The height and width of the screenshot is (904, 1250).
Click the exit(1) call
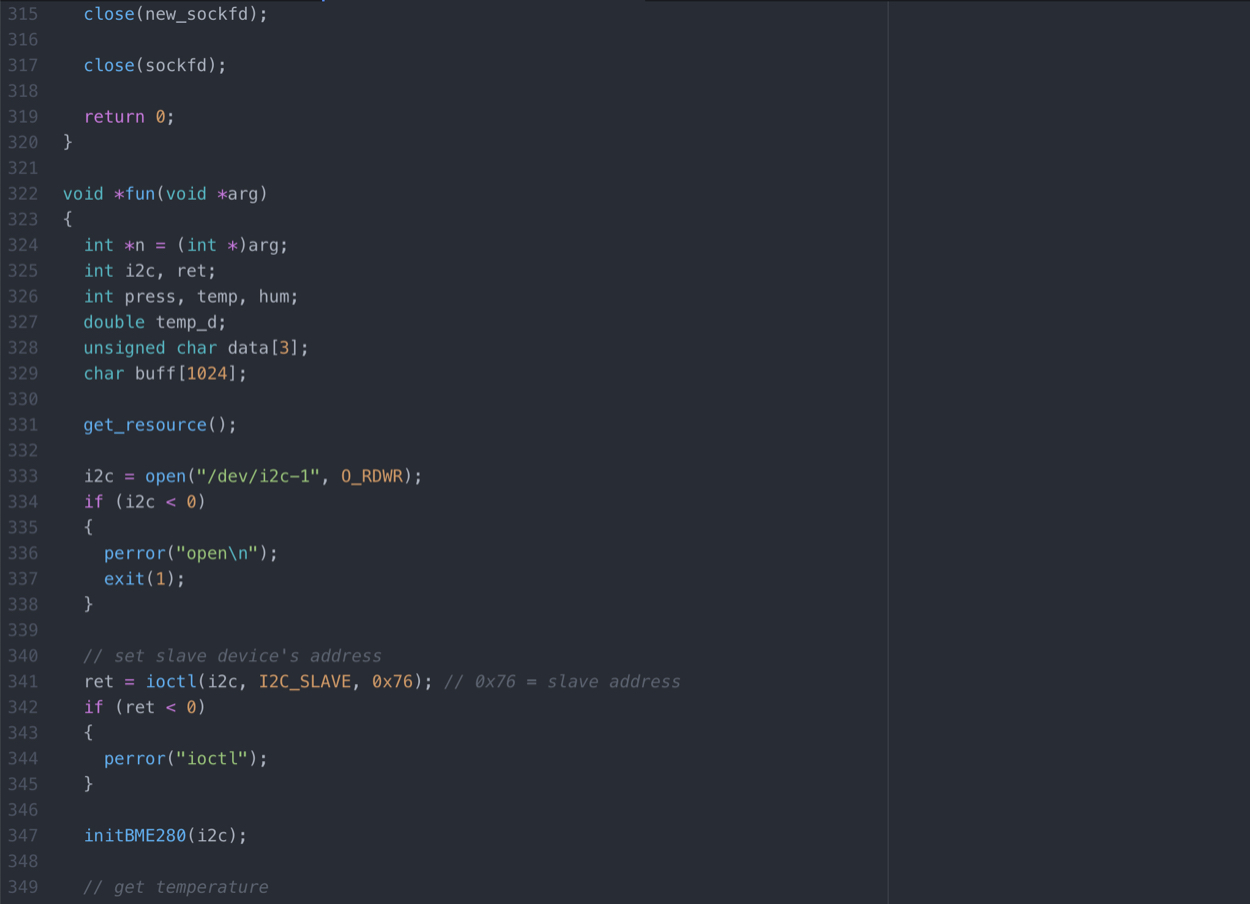[144, 579]
